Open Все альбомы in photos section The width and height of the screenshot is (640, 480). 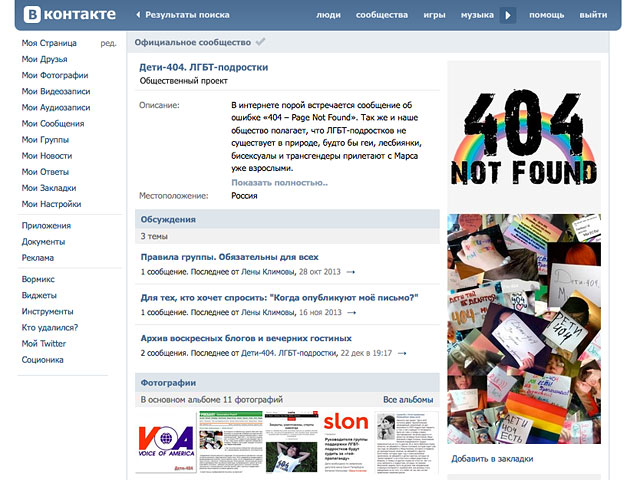point(408,399)
